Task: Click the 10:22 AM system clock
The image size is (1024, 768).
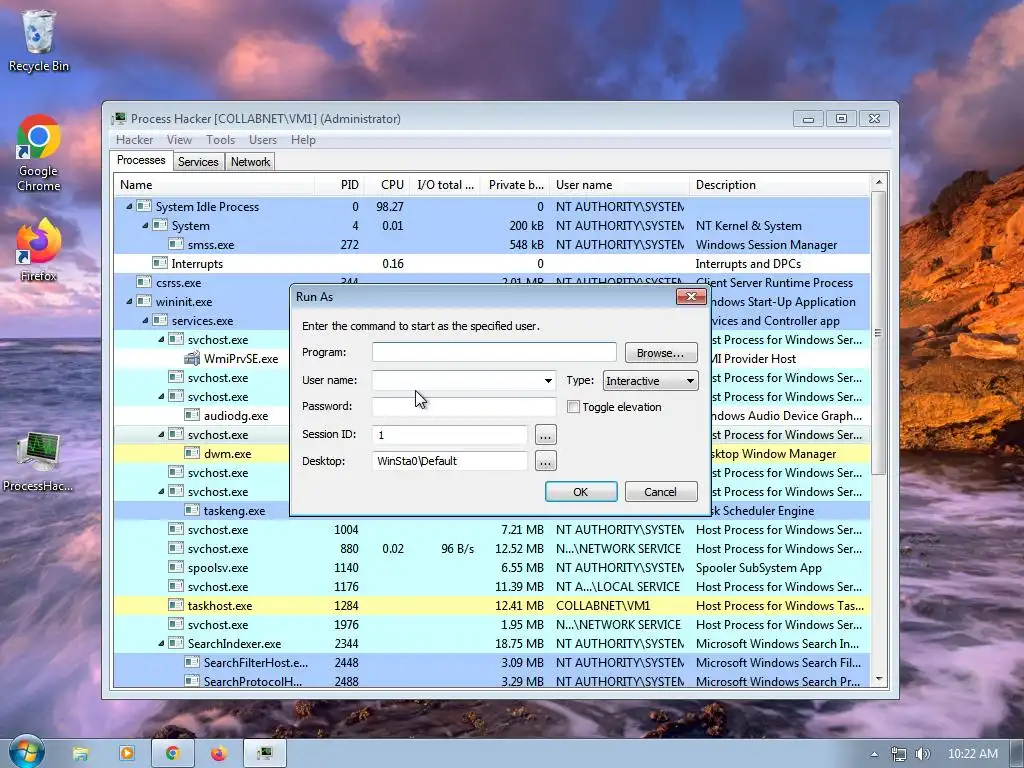Action: click(x=972, y=754)
